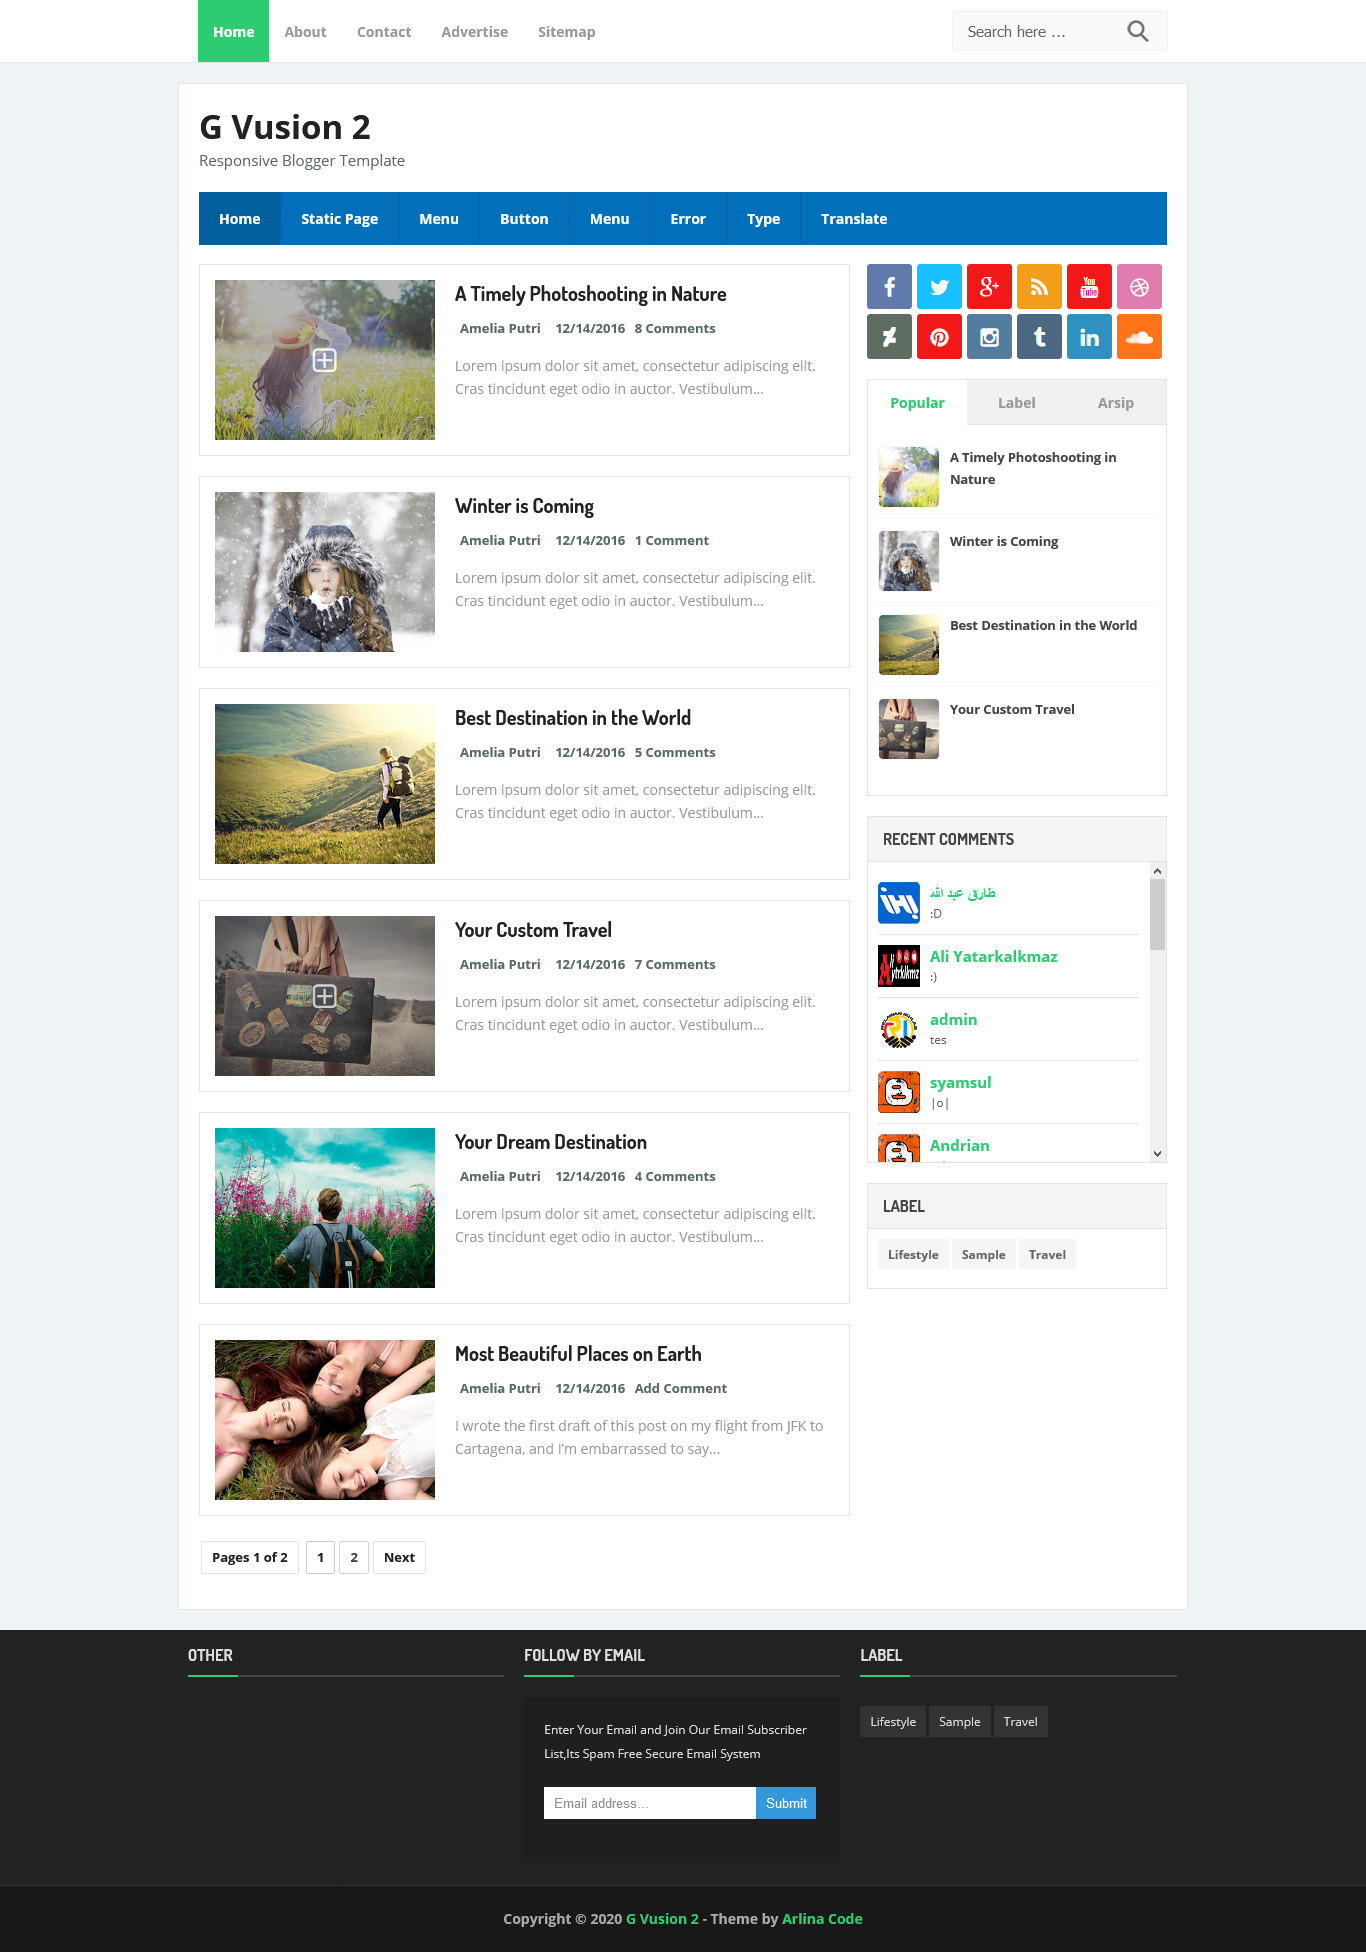Select Static Page in blue menu bar

[x=339, y=219]
